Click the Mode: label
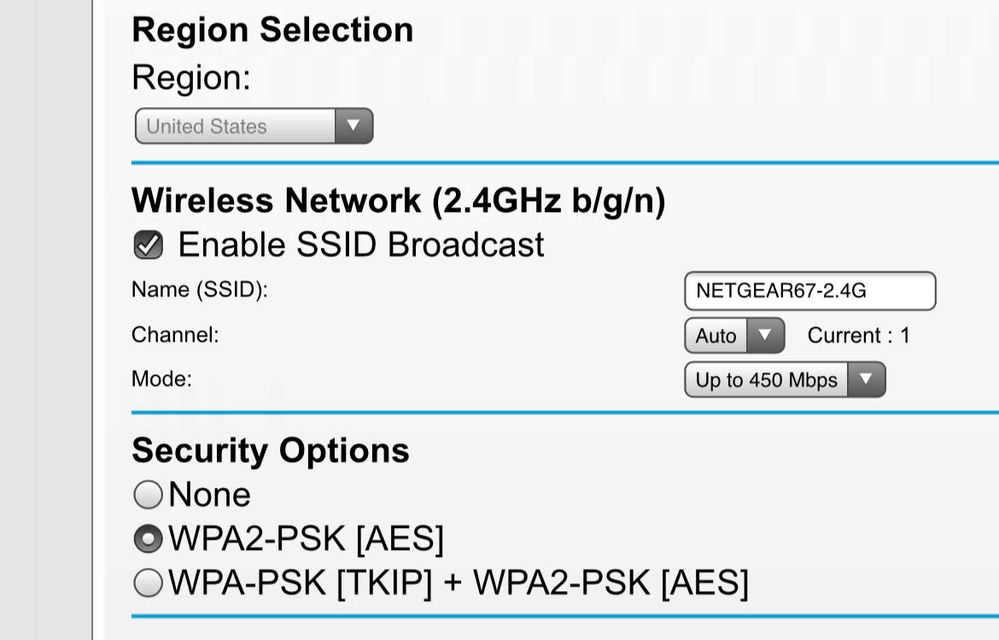The height and width of the screenshot is (640, 999). [x=161, y=379]
